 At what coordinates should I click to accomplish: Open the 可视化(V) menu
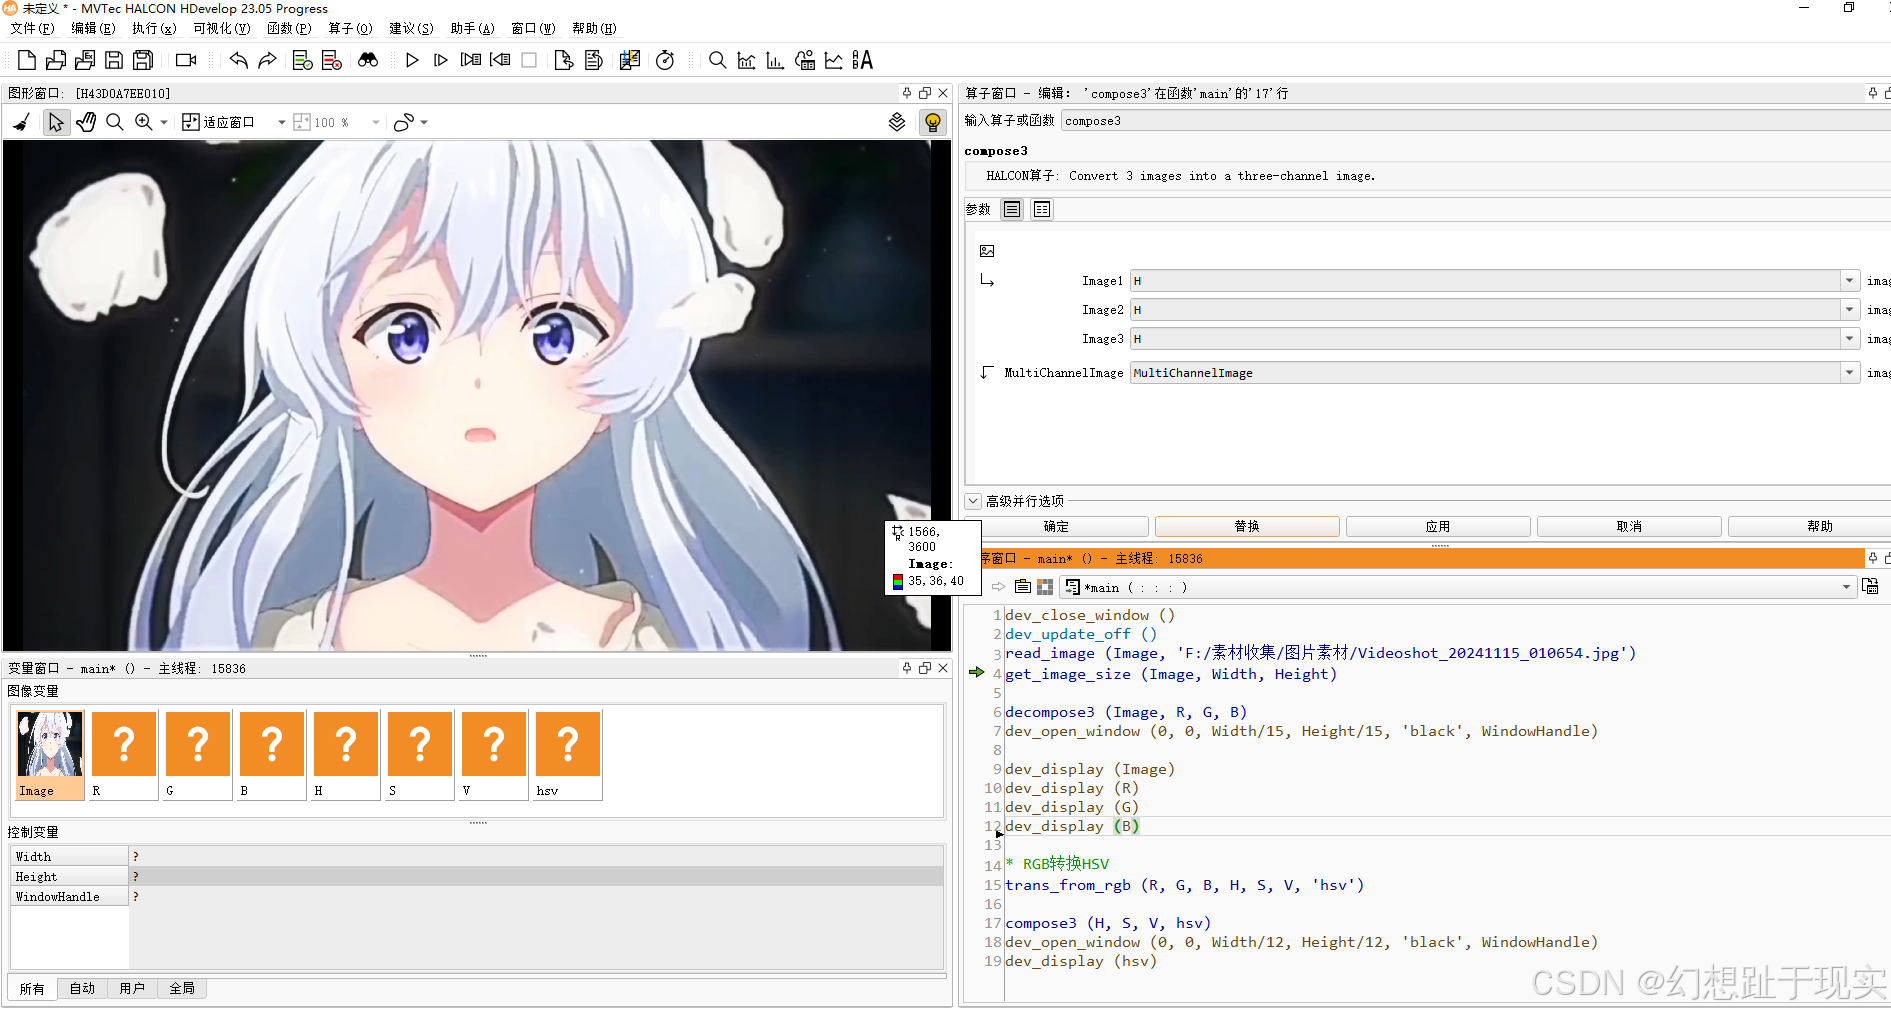[x=222, y=28]
